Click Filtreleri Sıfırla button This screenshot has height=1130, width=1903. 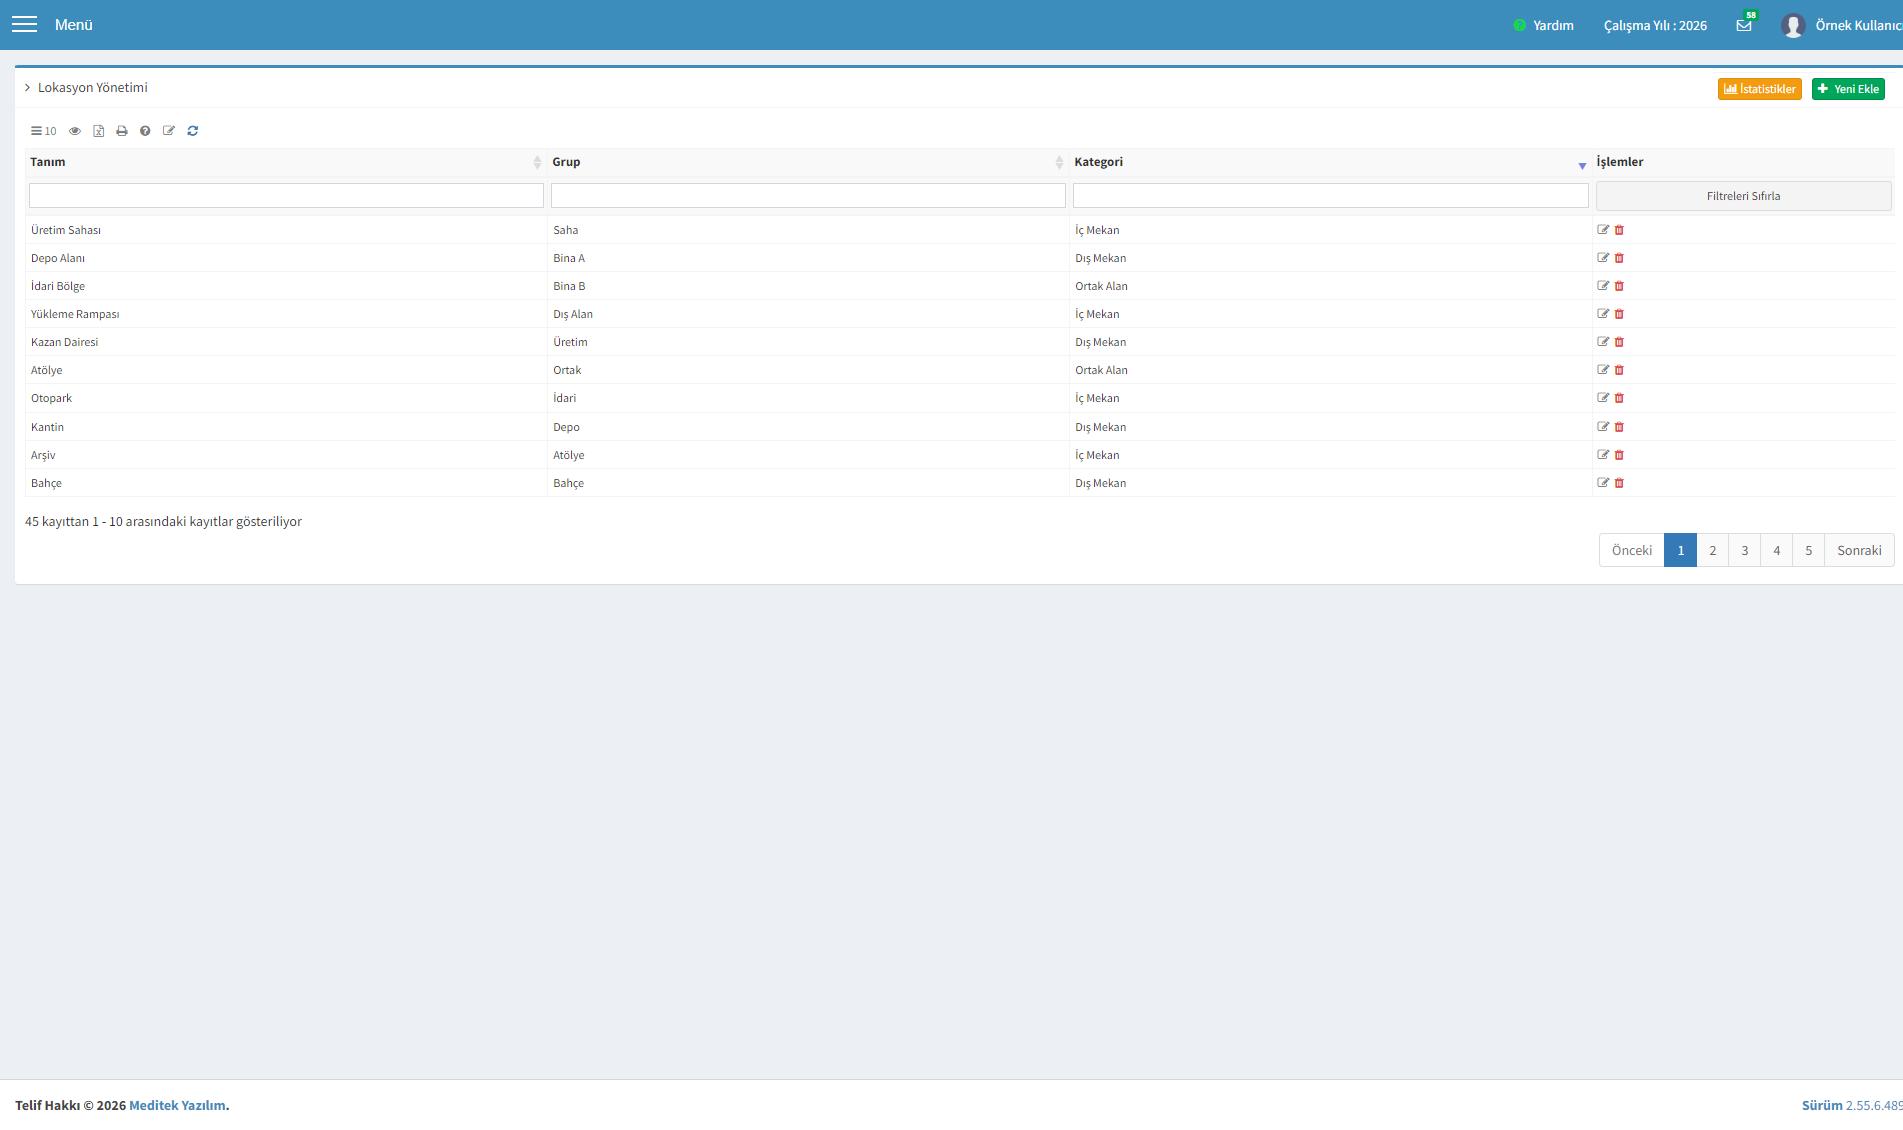(1743, 196)
